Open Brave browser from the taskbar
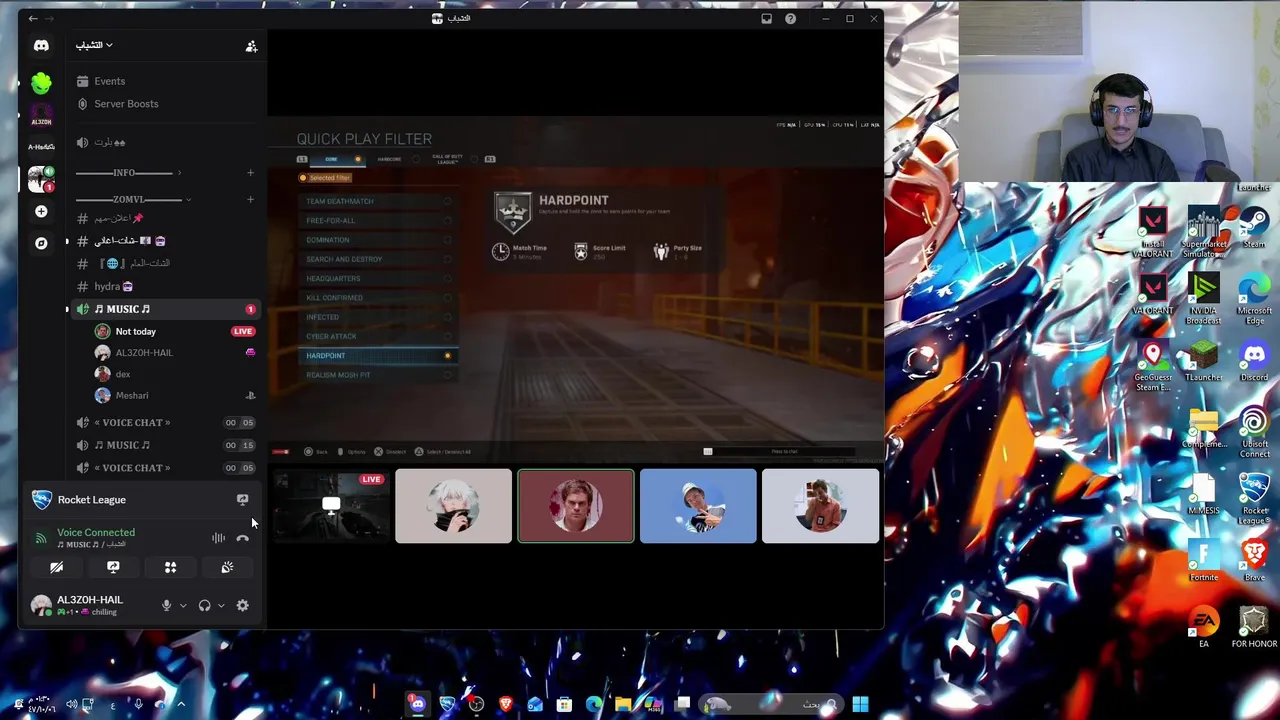Image resolution: width=1280 pixels, height=720 pixels. pos(506,704)
